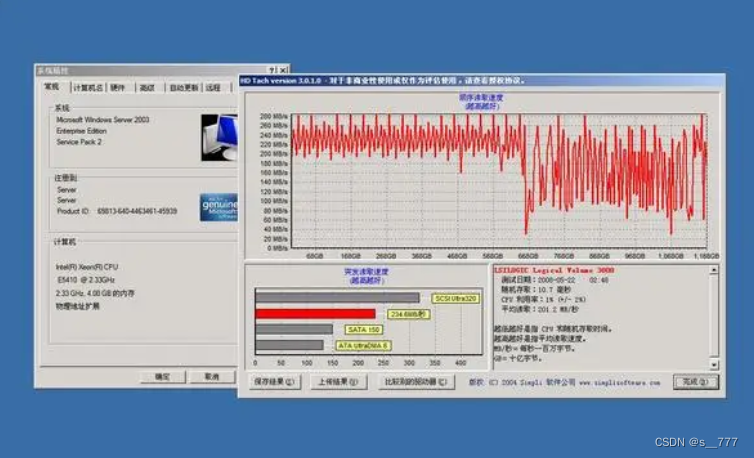
Task: Click the genuine Microsoft software badge
Action: click(x=219, y=207)
